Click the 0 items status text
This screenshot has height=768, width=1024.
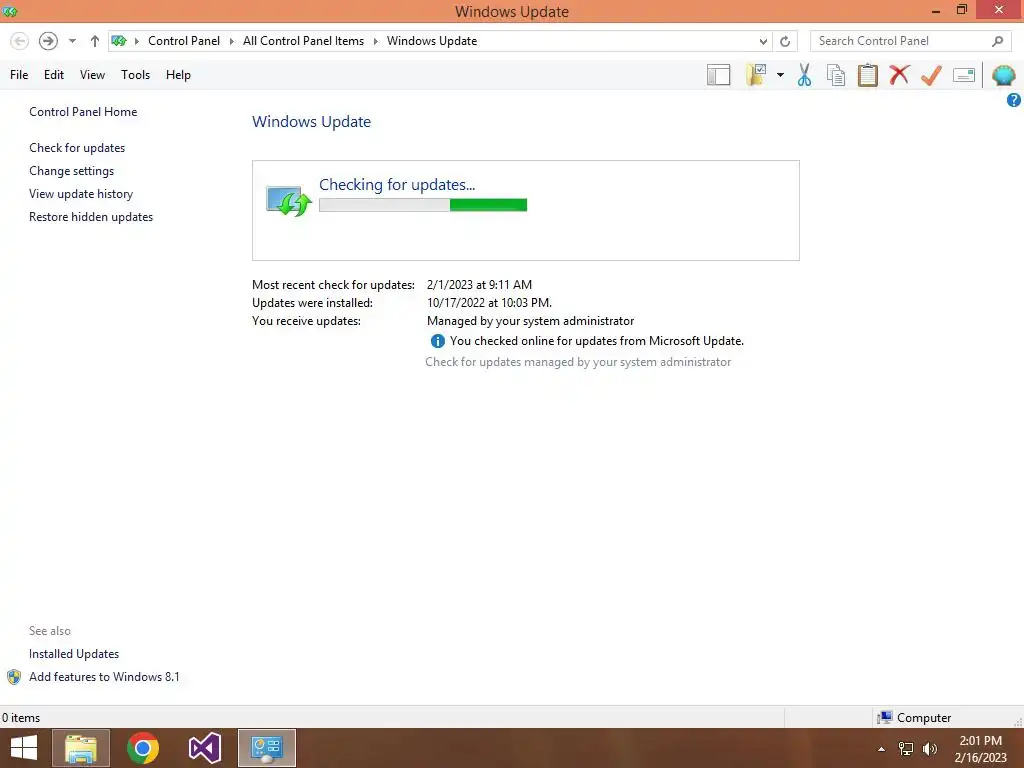coord(21,718)
